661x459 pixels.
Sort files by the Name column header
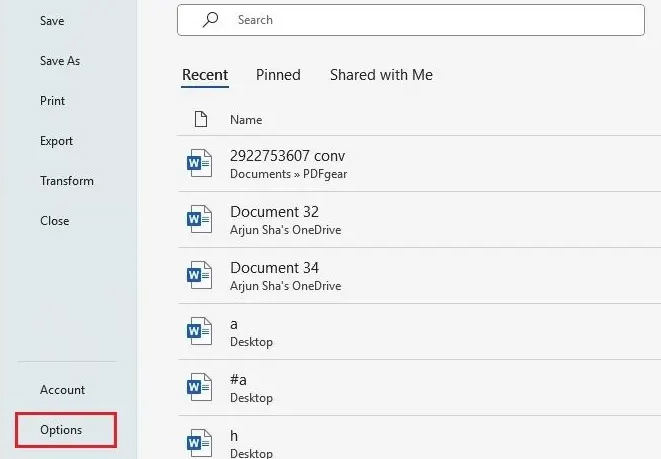tap(246, 120)
